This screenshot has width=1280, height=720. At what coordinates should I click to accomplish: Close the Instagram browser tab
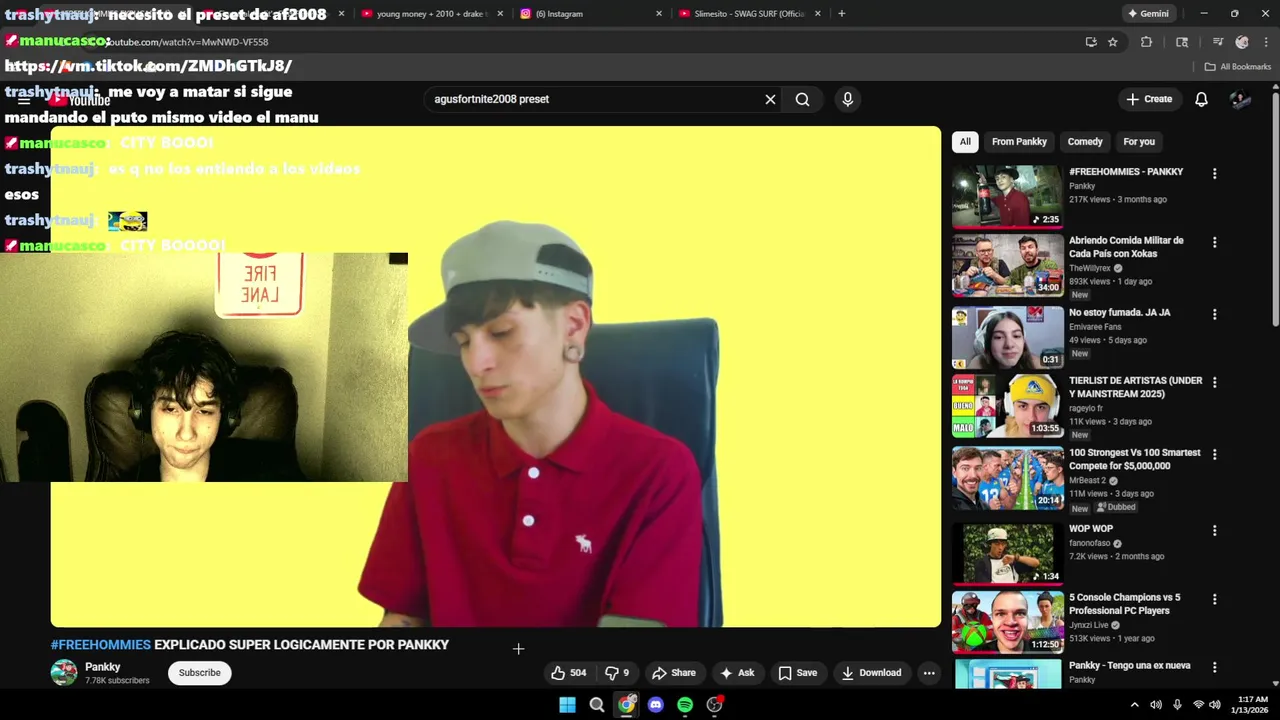[658, 14]
